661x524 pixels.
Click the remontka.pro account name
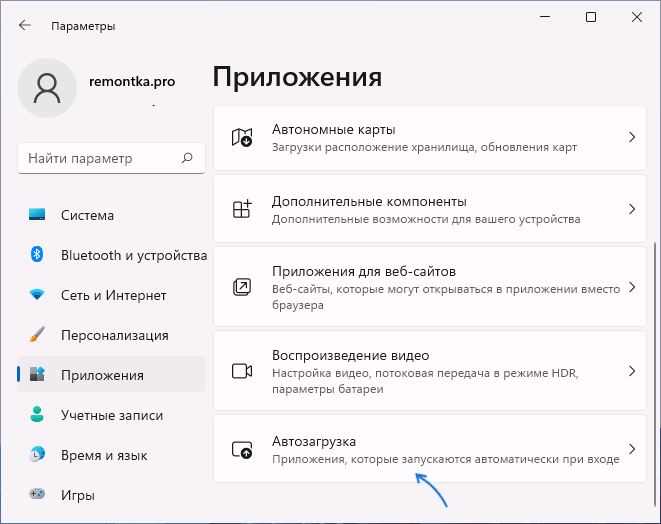132,81
